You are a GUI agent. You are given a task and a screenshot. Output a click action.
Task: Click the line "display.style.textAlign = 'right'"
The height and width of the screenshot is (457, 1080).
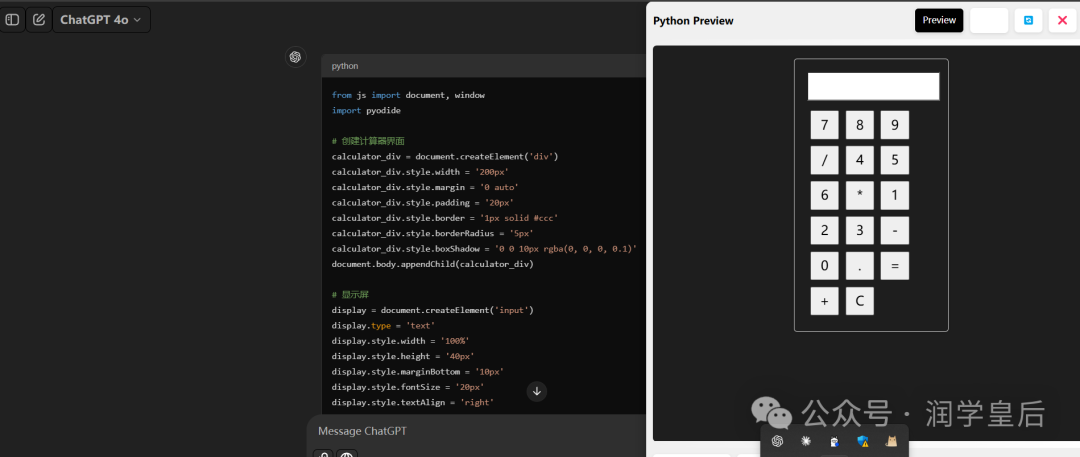pos(413,402)
